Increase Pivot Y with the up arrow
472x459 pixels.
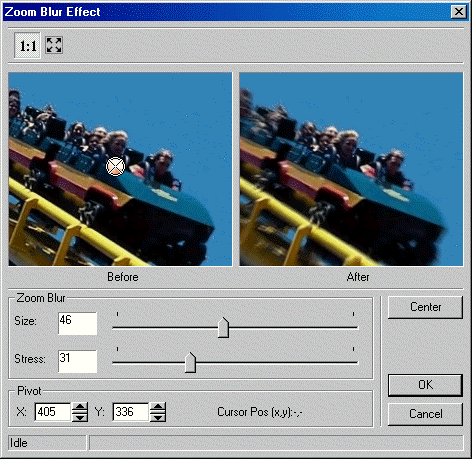tap(158, 407)
